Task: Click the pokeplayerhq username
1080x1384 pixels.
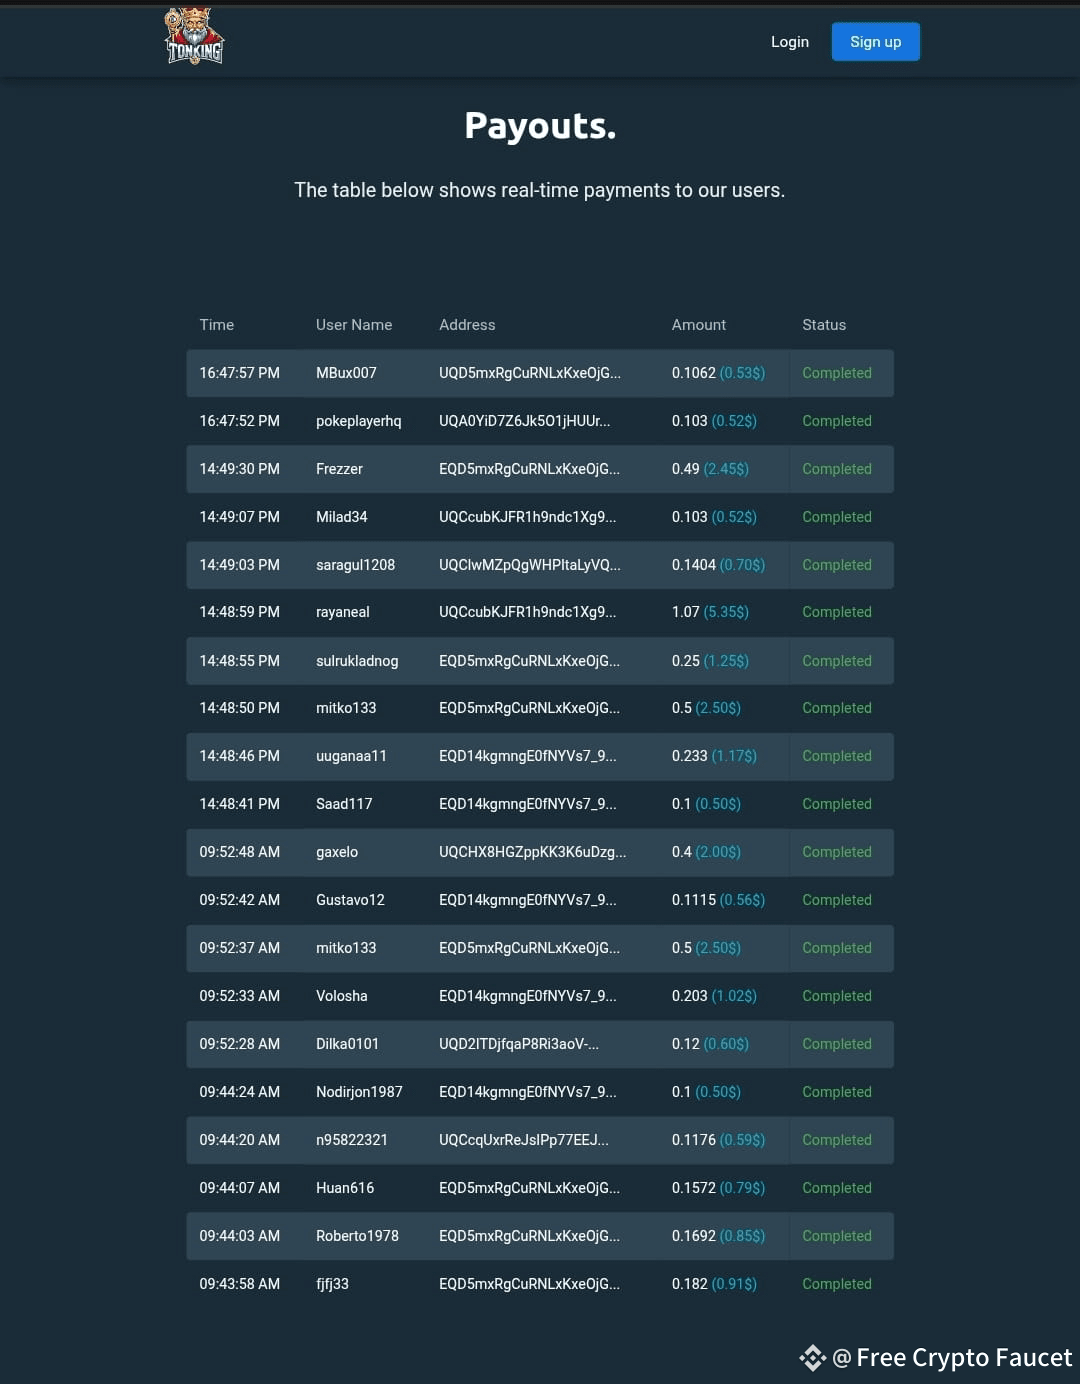Action: pyautogui.click(x=358, y=421)
